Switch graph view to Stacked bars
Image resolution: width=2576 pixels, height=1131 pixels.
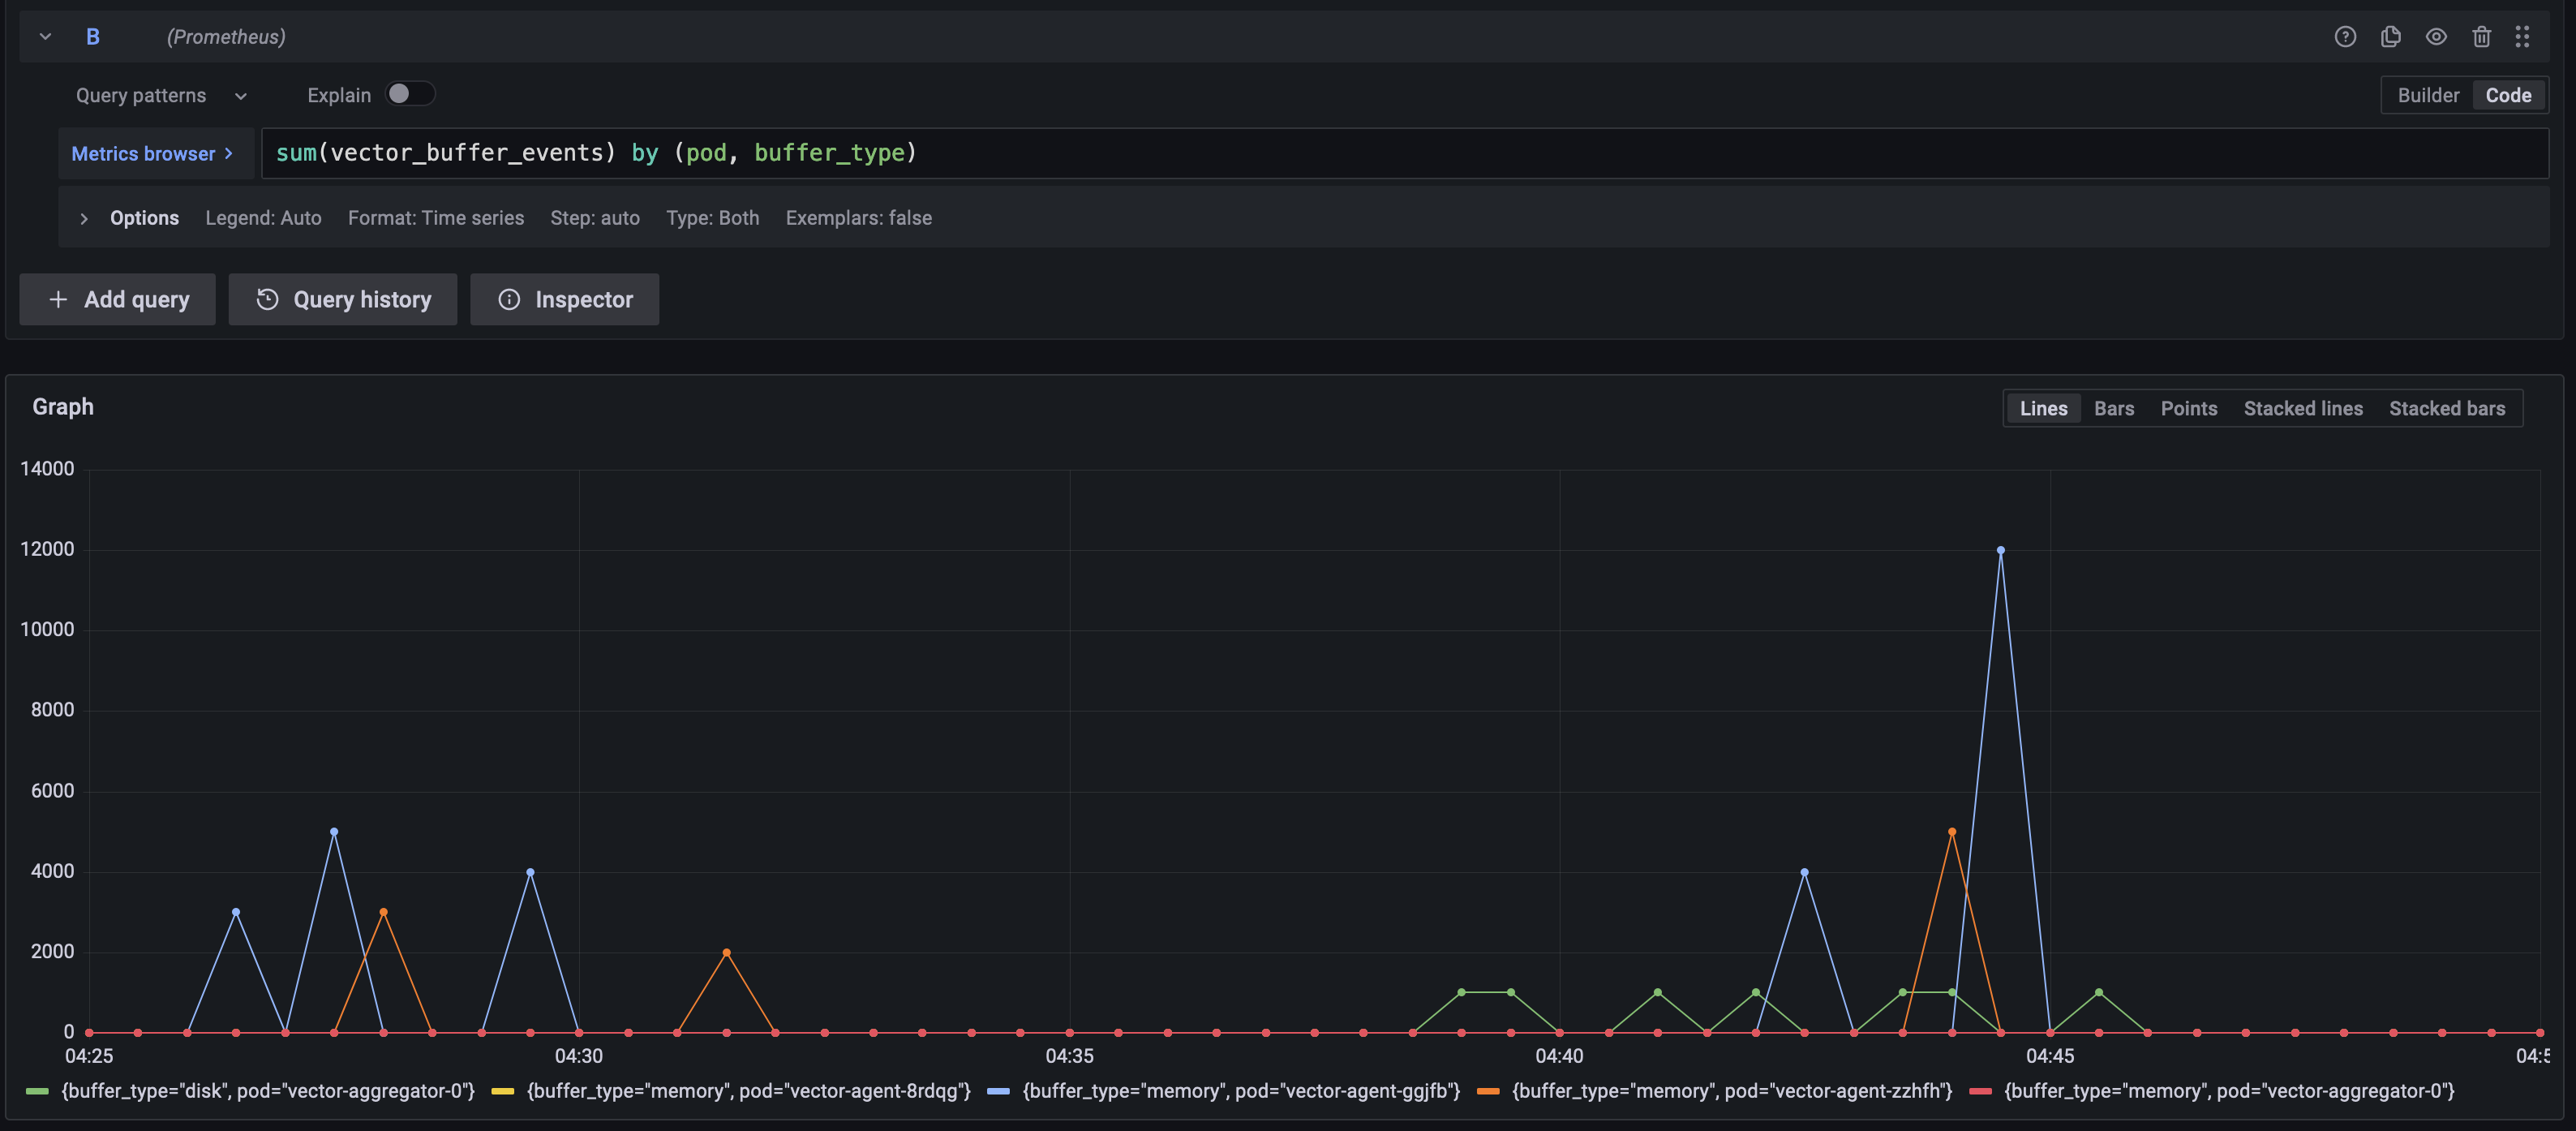coord(2447,408)
